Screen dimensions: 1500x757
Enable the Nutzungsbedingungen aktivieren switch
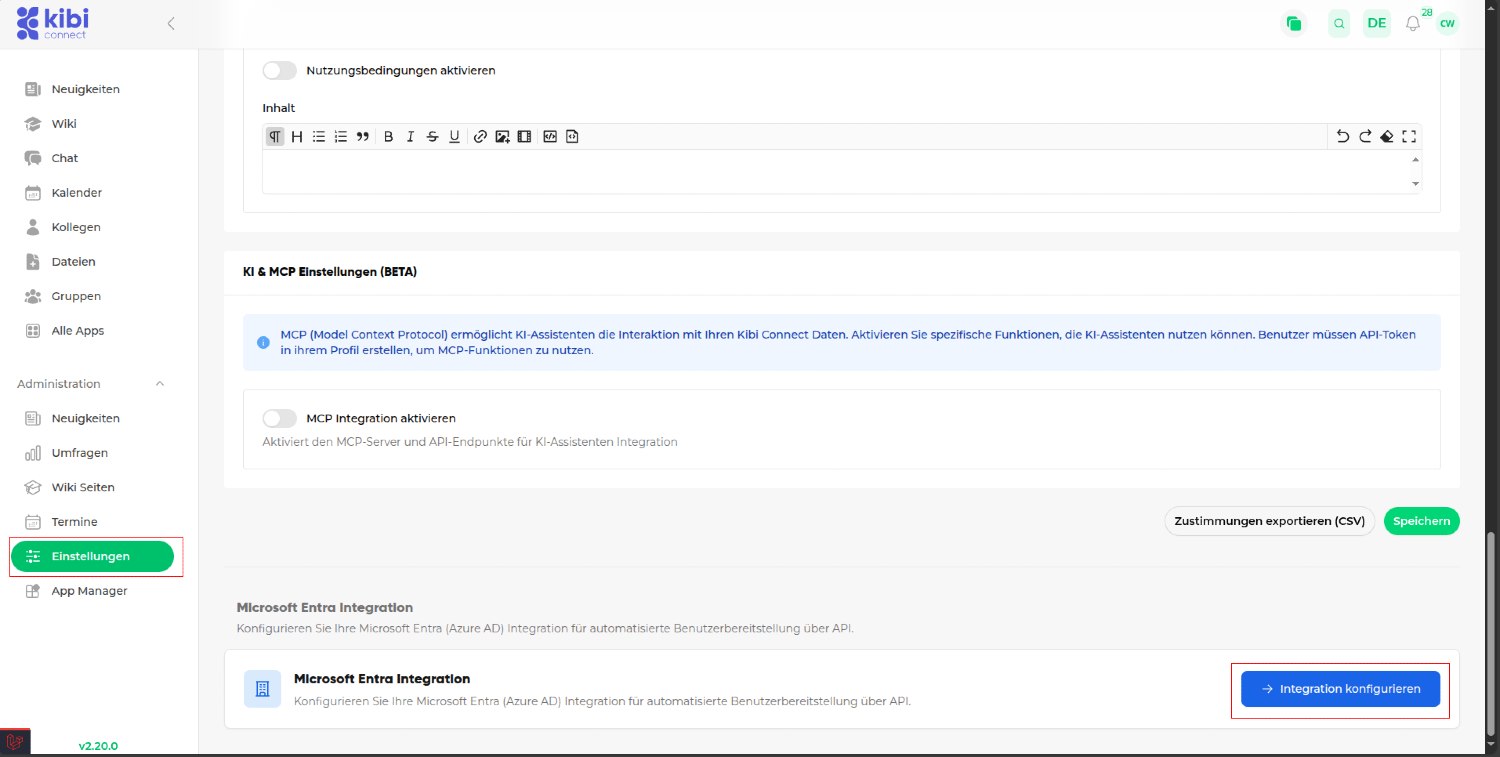point(280,71)
